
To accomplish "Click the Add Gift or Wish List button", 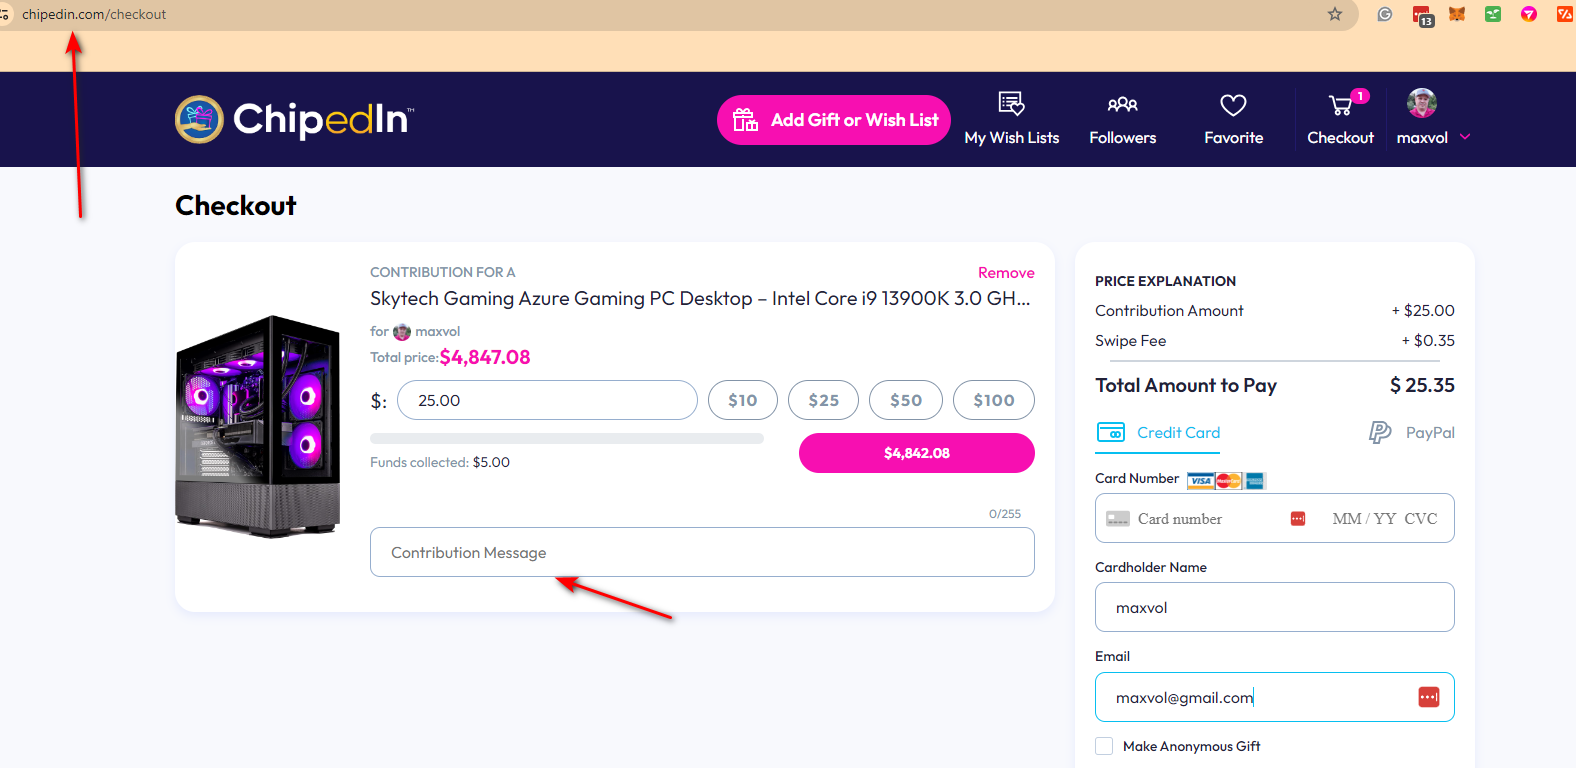I will pos(833,120).
